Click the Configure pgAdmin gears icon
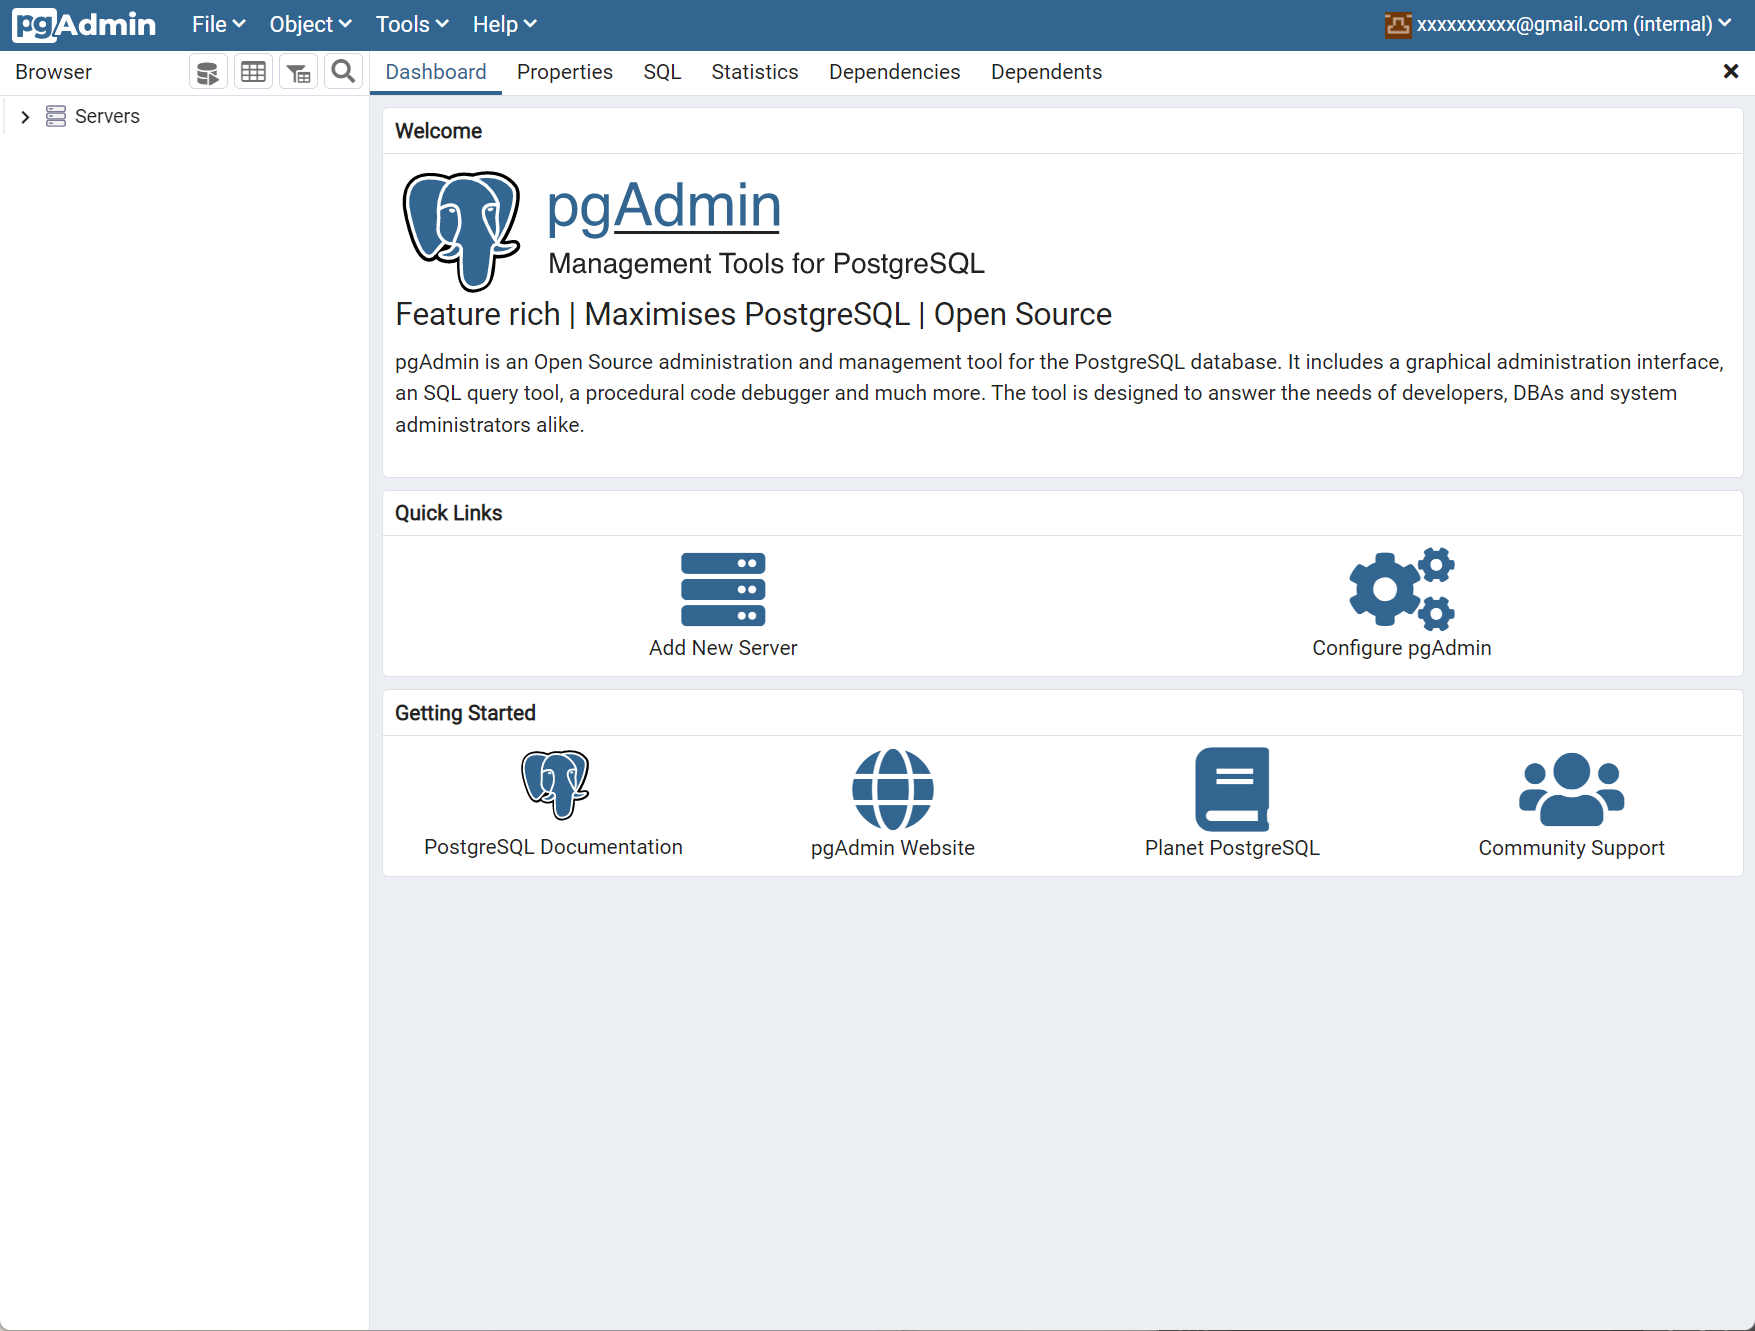This screenshot has height=1331, width=1755. [1402, 589]
